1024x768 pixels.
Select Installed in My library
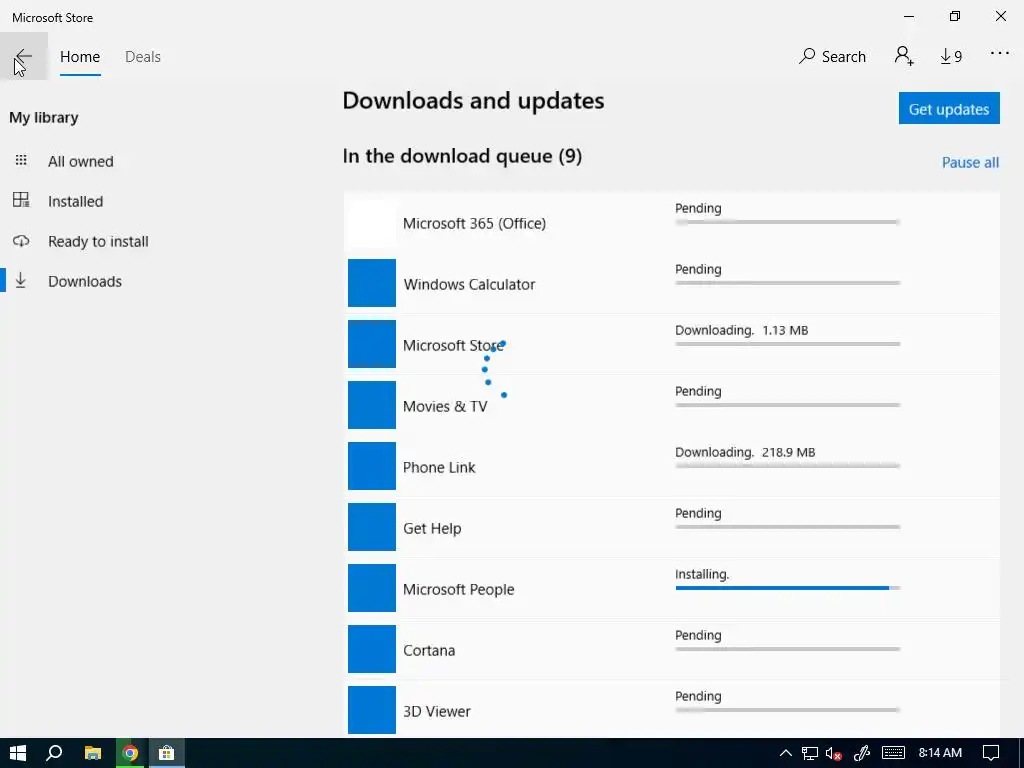pos(75,201)
